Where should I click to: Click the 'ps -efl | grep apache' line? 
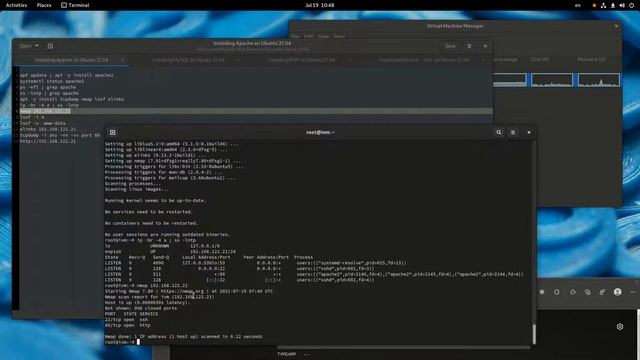click(x=48, y=87)
